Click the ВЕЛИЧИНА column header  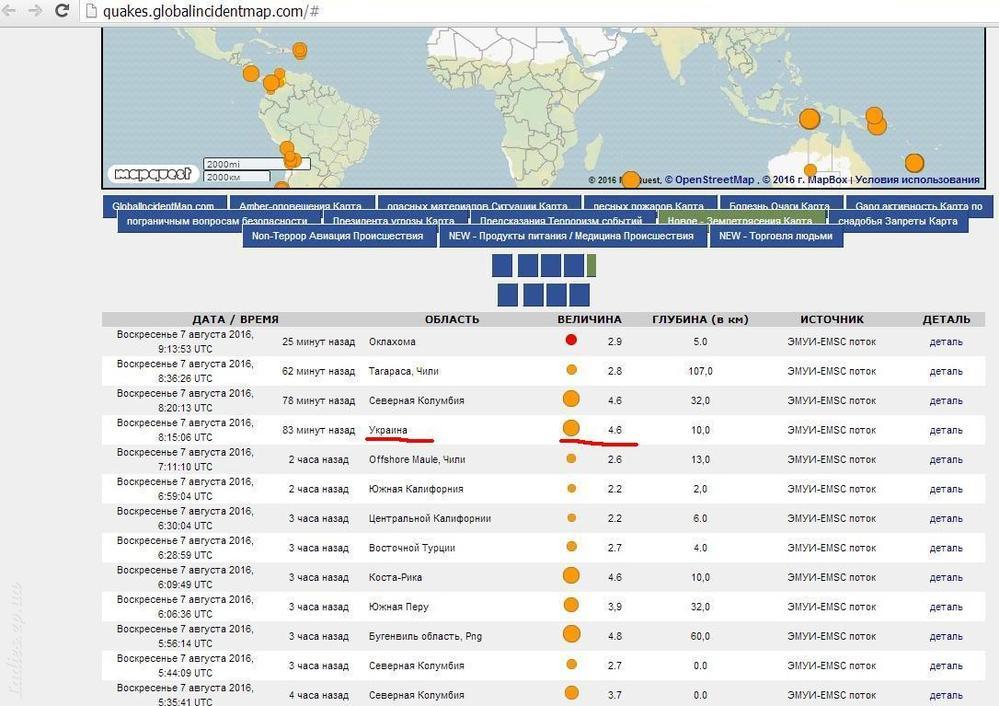(x=589, y=319)
